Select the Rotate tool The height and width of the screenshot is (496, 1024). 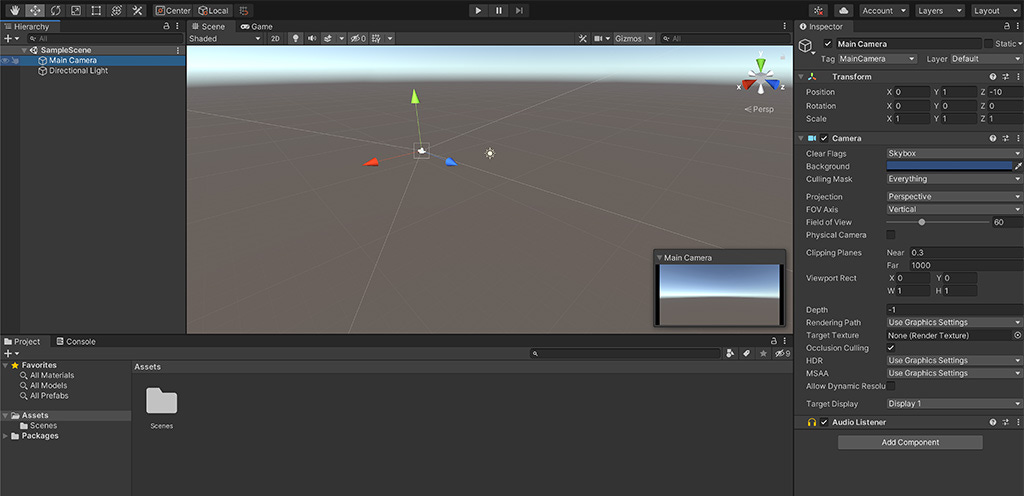pos(55,10)
